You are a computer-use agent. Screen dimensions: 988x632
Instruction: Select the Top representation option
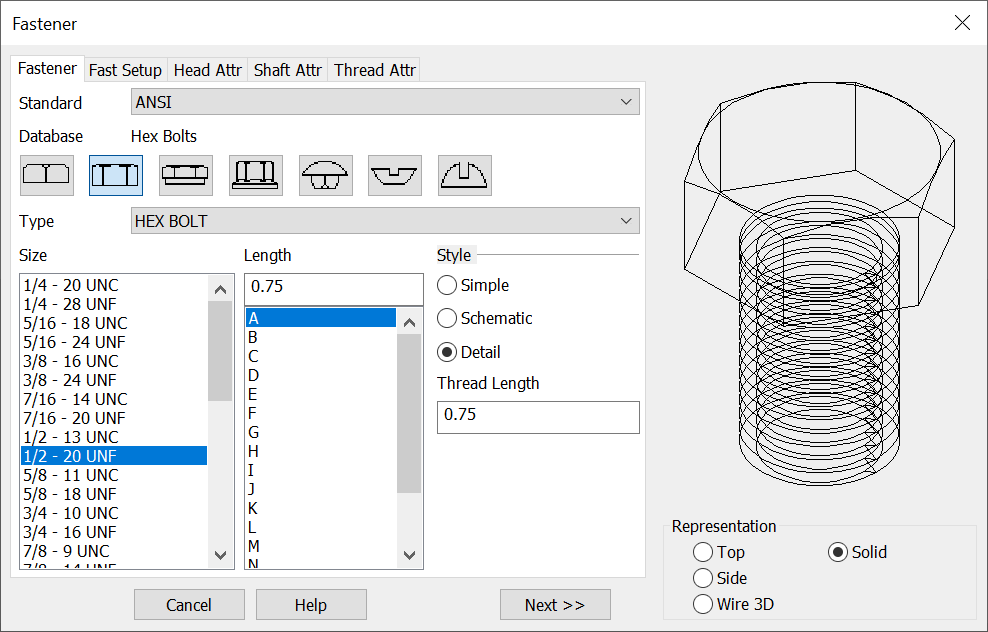(x=703, y=551)
